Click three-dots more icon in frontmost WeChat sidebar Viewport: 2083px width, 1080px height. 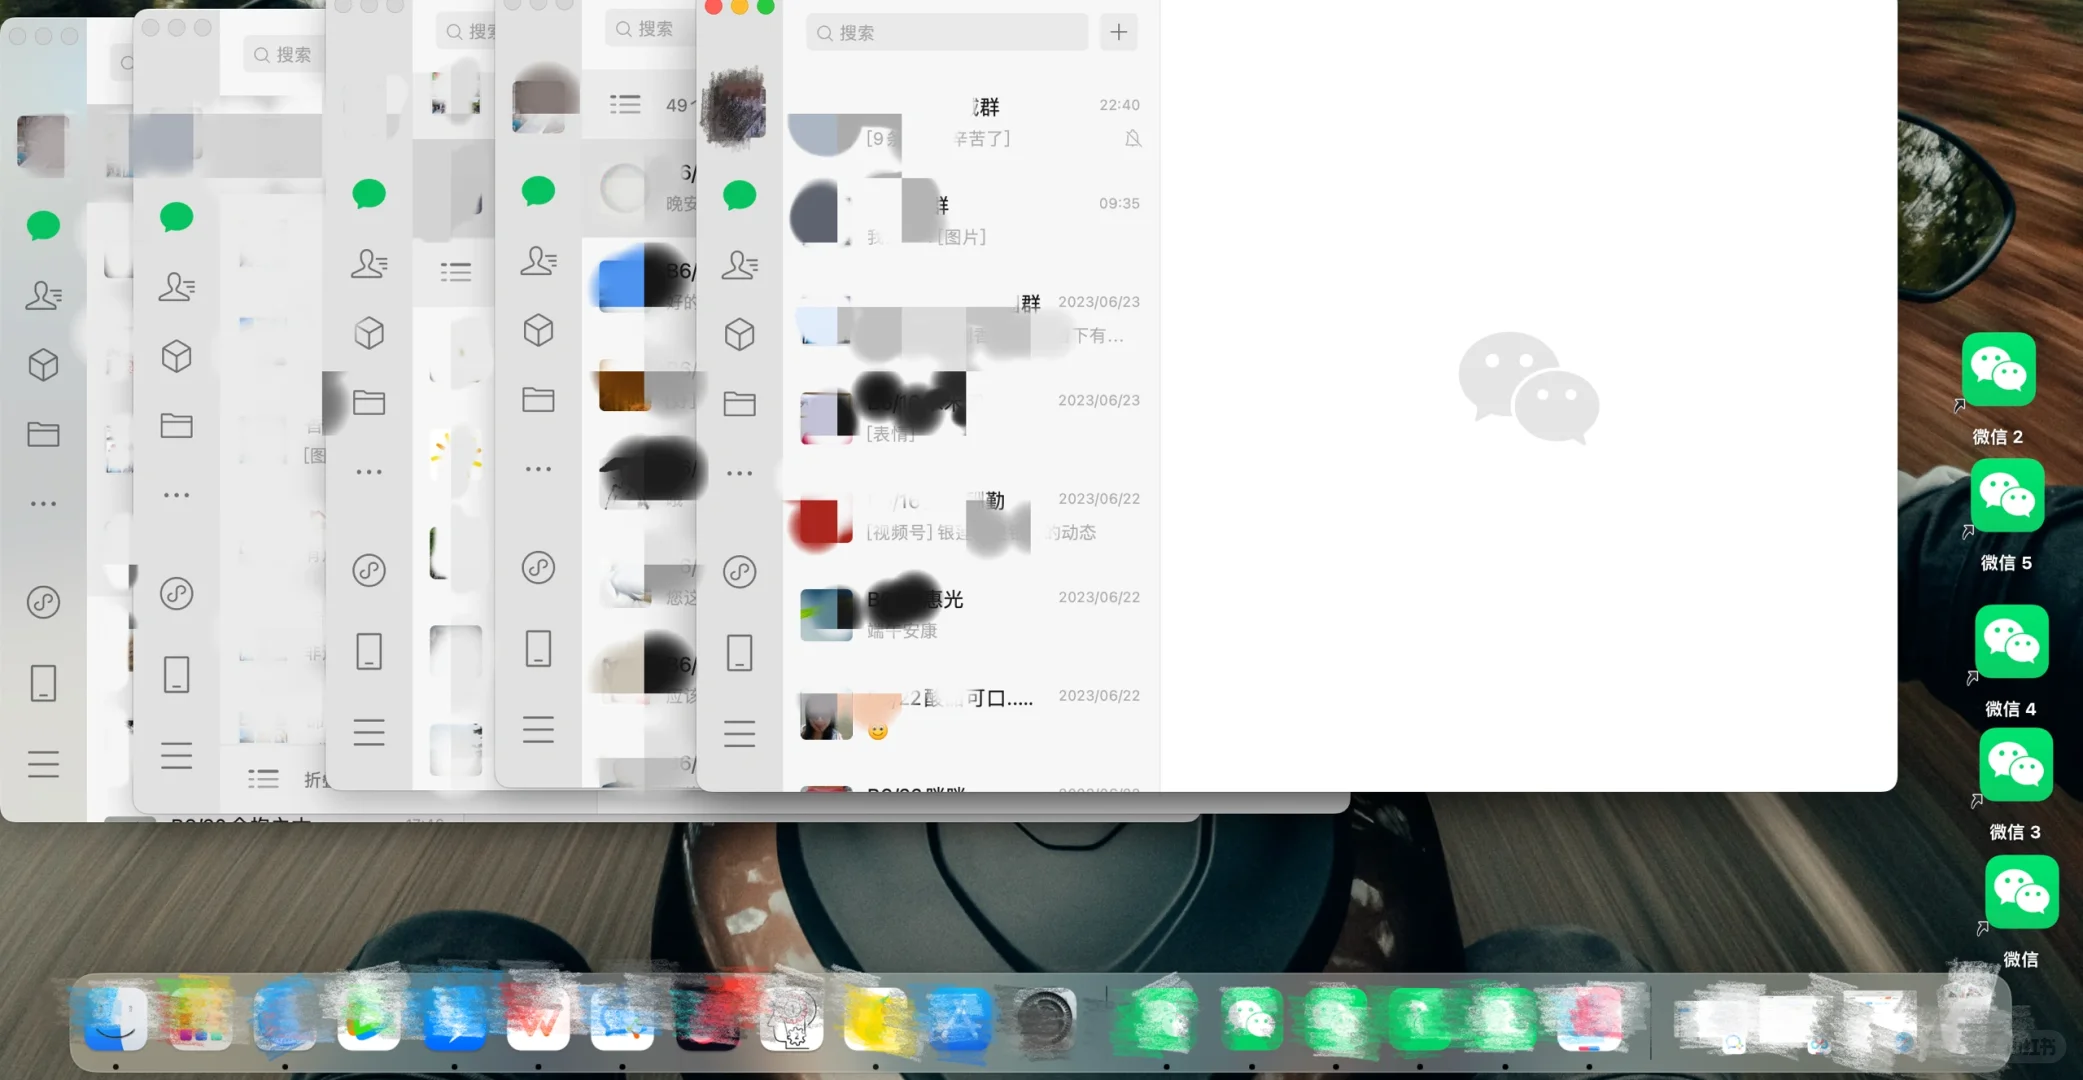(x=739, y=473)
